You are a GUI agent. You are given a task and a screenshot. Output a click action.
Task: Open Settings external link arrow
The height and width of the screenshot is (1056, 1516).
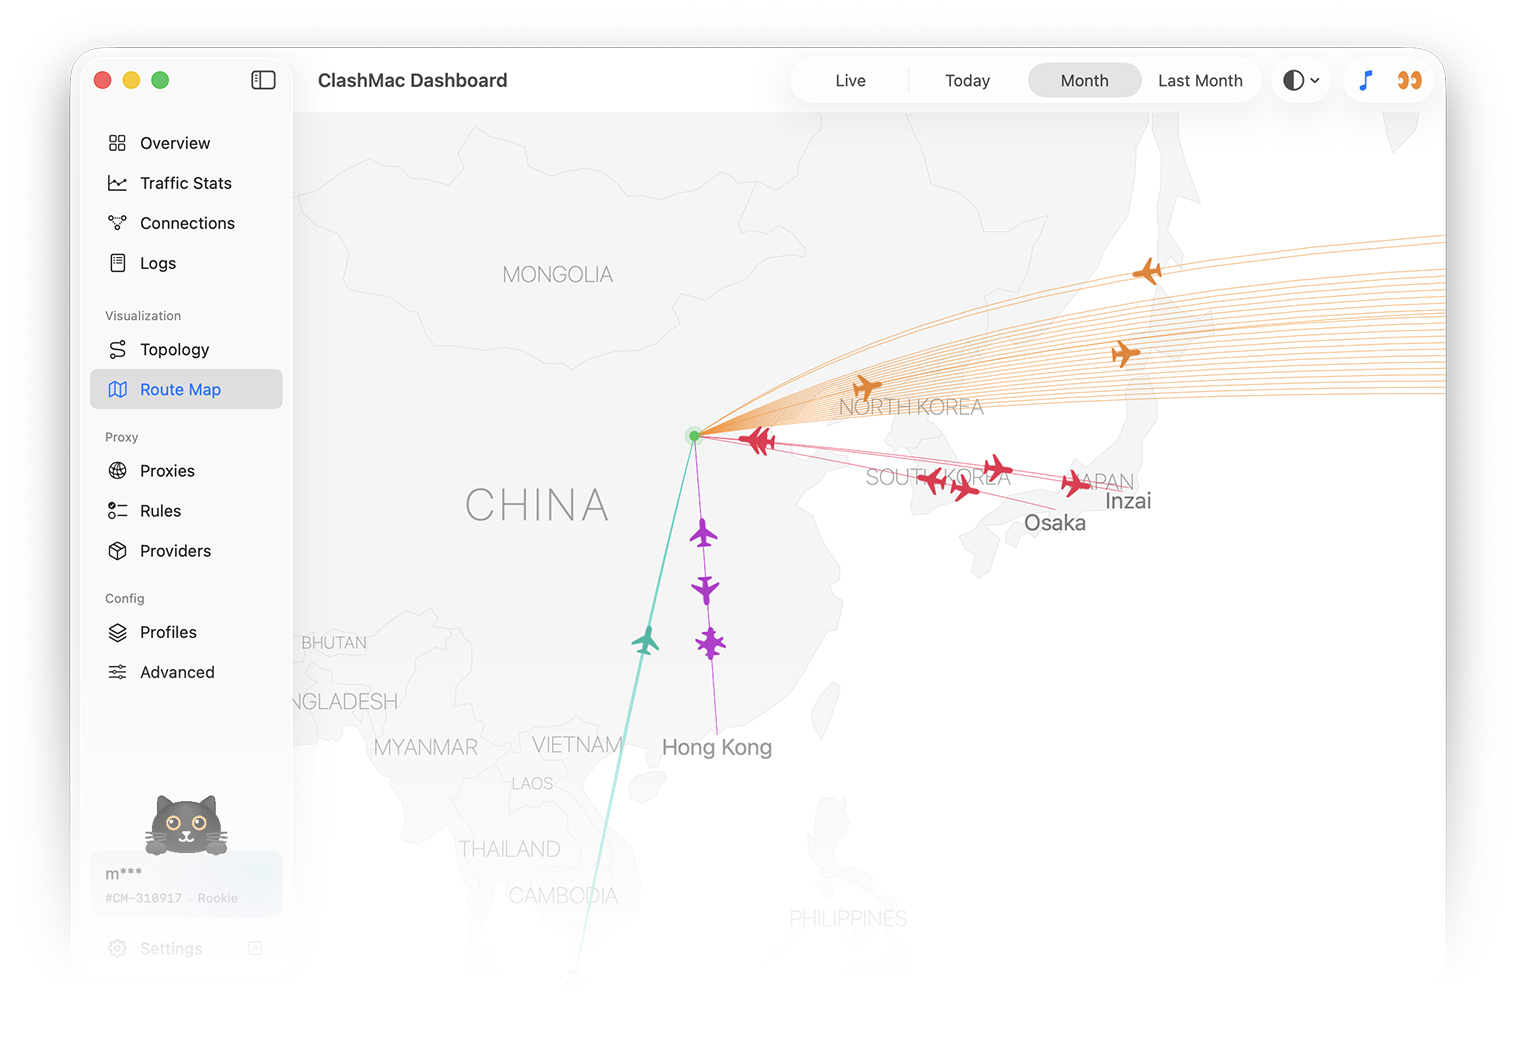click(x=254, y=948)
